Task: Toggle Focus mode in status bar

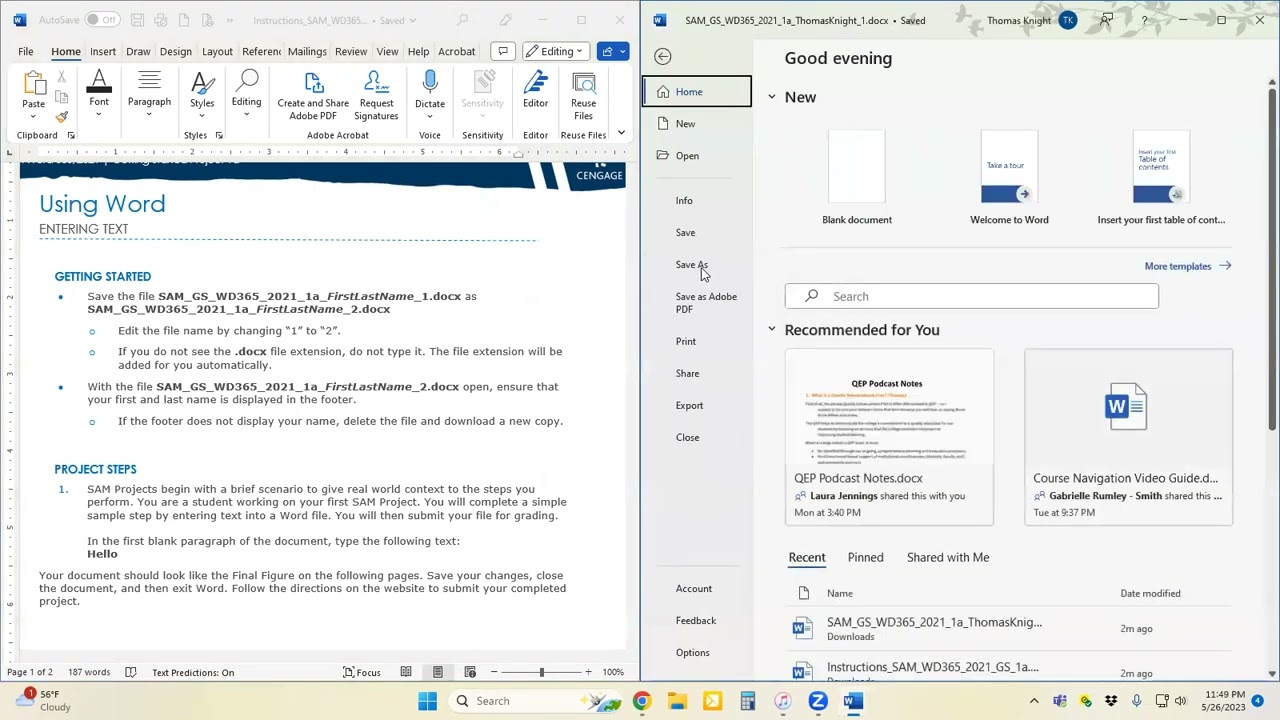Action: (362, 673)
